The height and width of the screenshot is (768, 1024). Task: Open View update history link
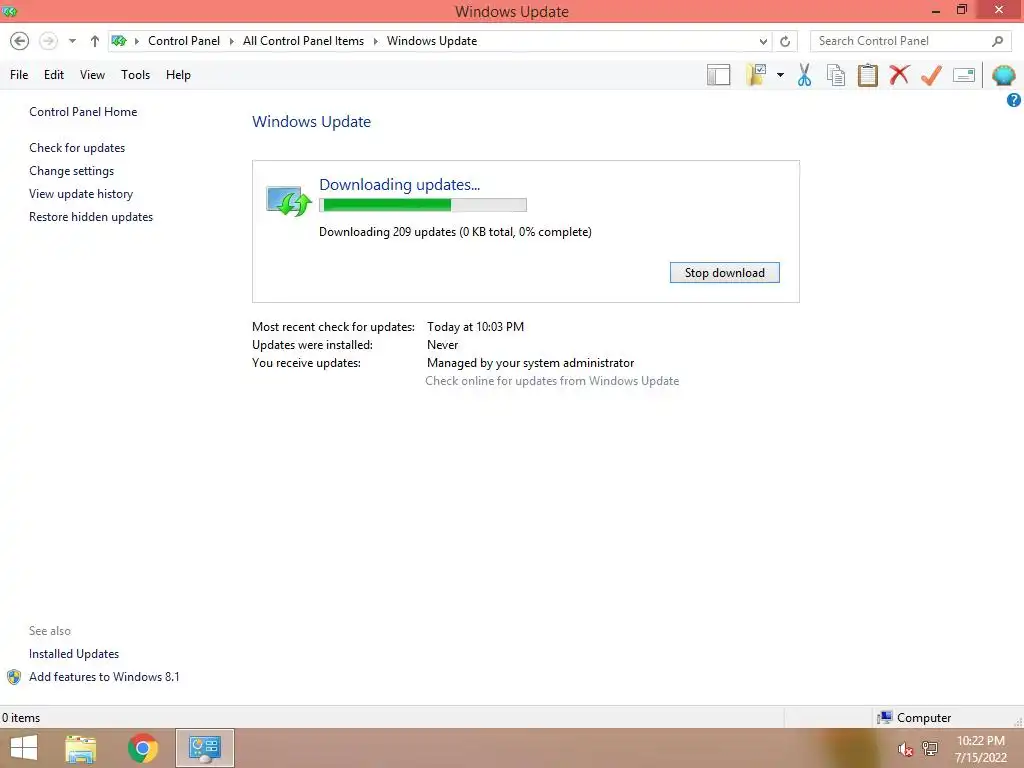pos(81,194)
